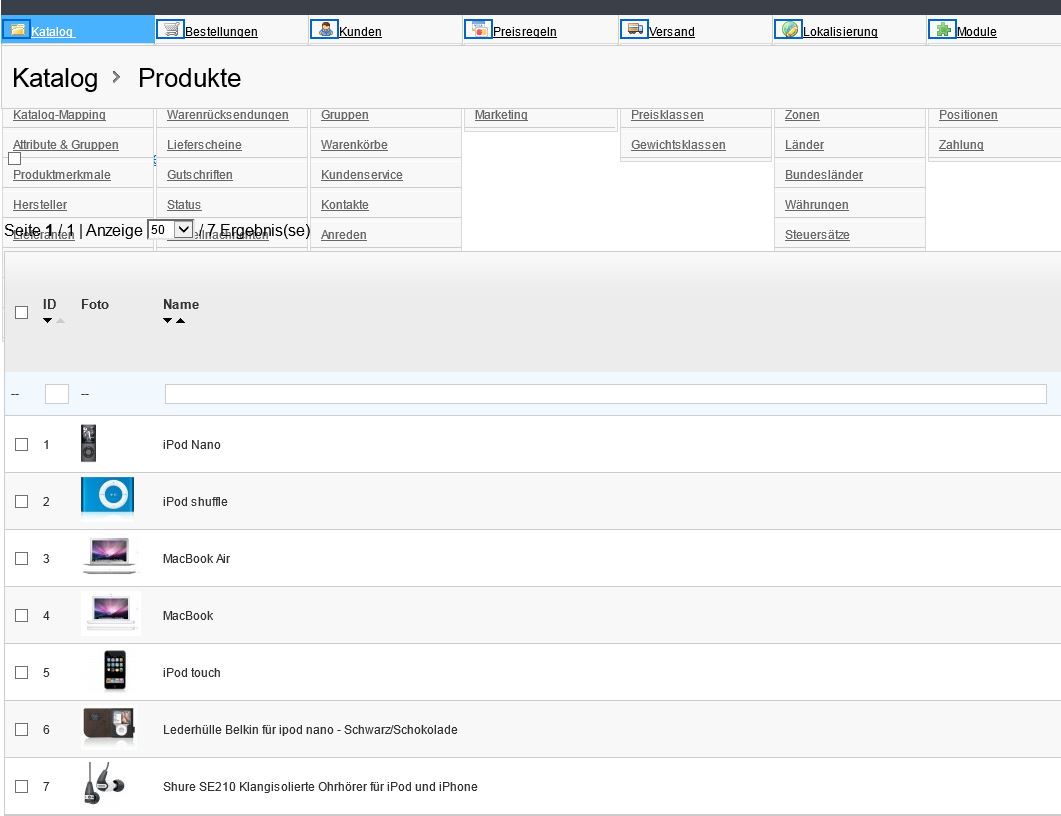Click the Bestellungen shopping cart icon
The height and width of the screenshot is (816, 1061).
pos(171,29)
